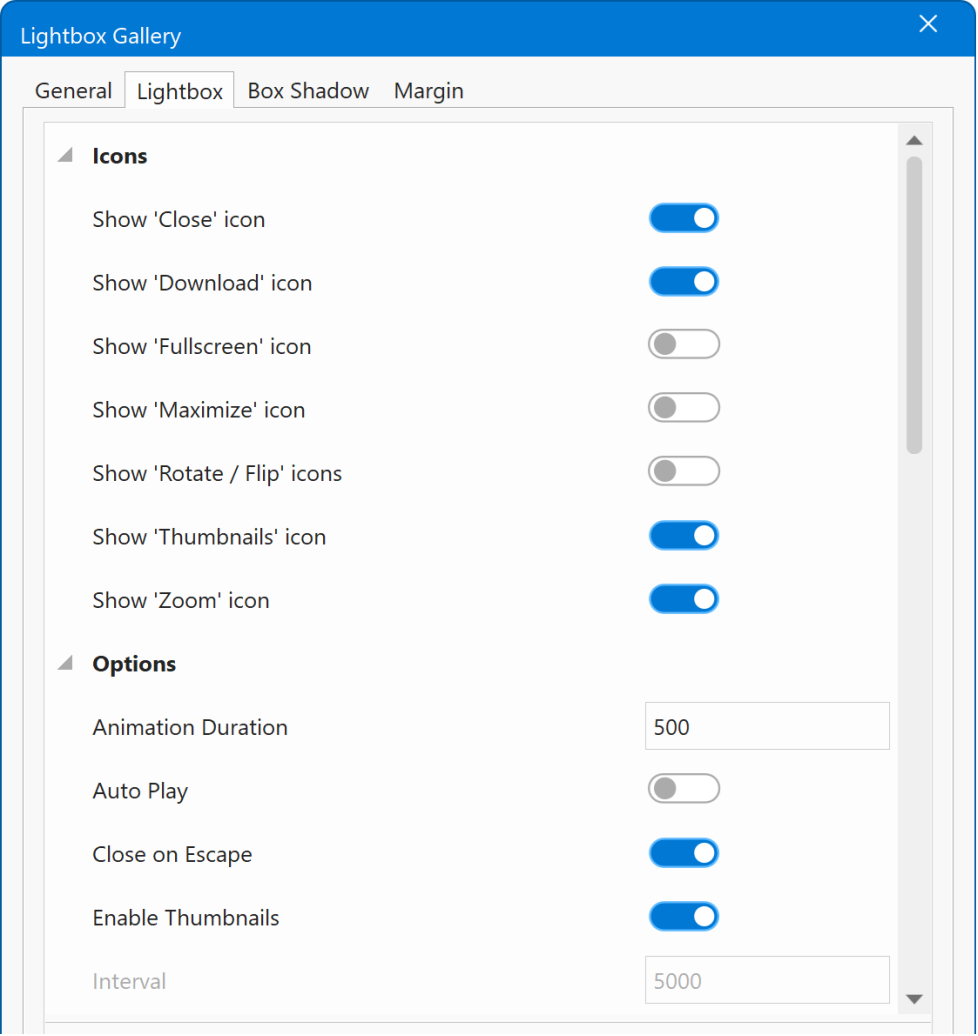Viewport: 978px width, 1036px height.
Task: Collapse the Options section triangle
Action: coord(66,664)
